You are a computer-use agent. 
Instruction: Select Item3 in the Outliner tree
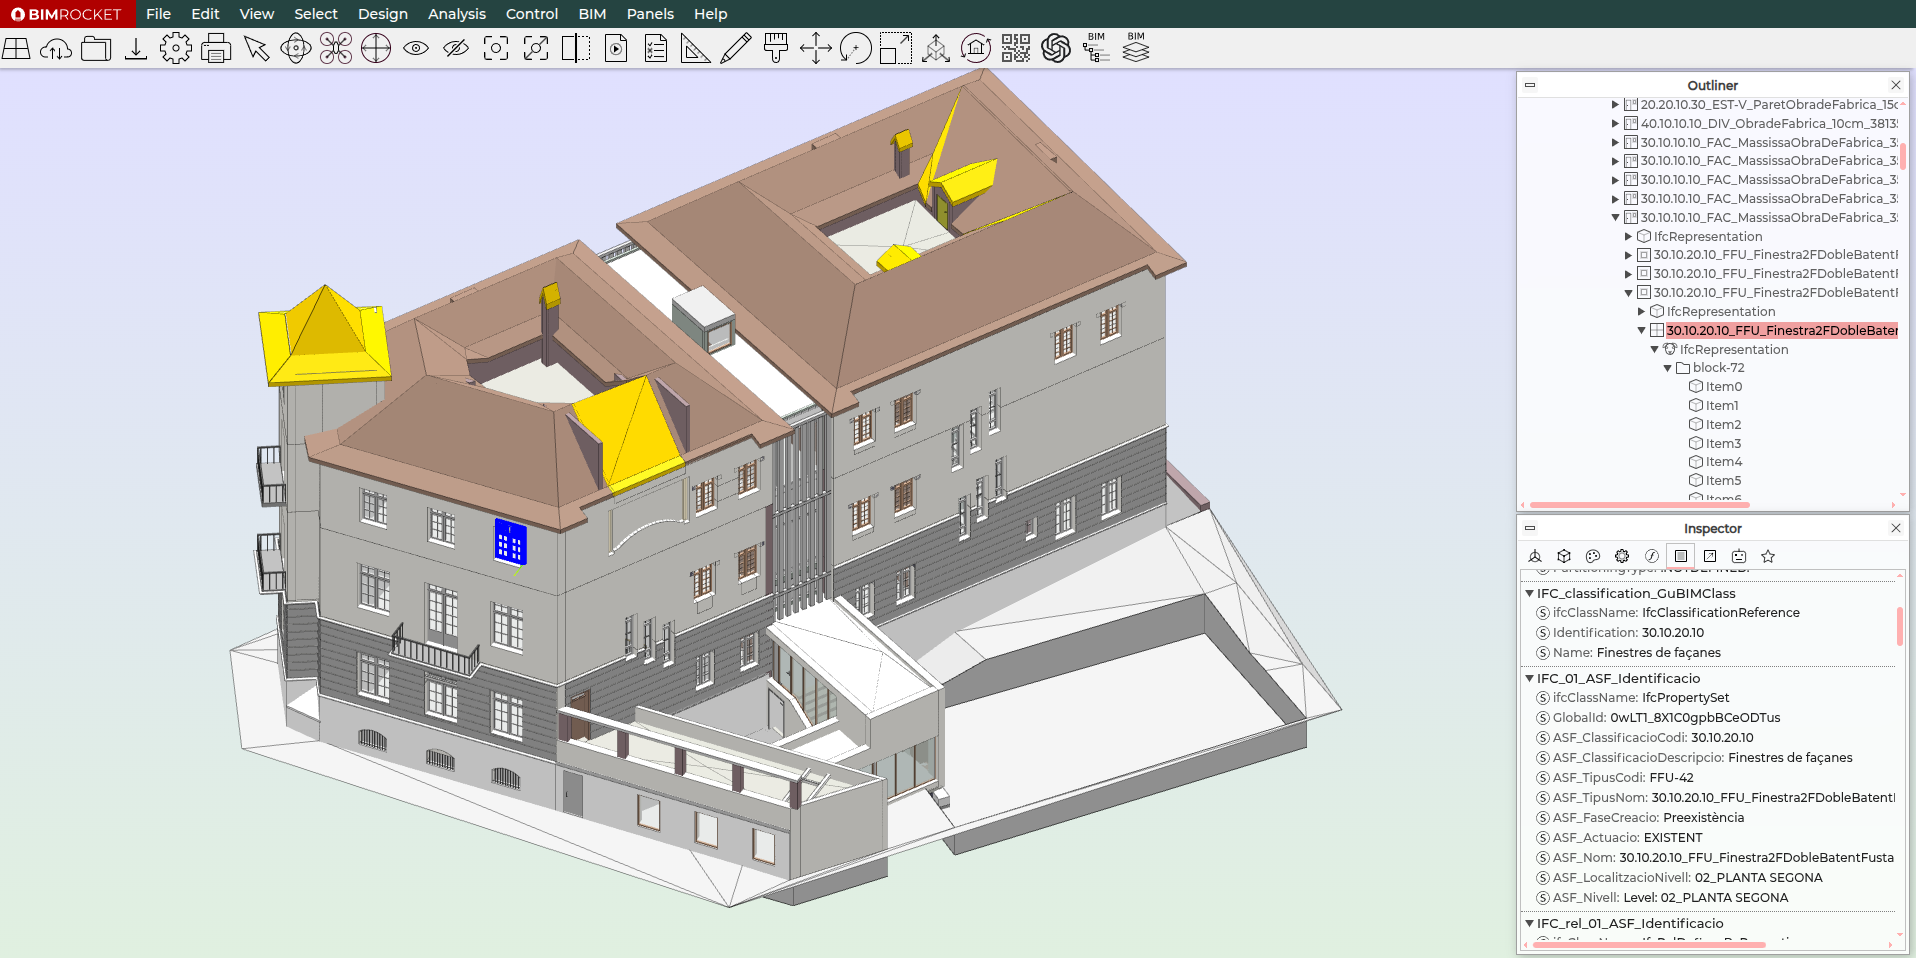coord(1722,443)
